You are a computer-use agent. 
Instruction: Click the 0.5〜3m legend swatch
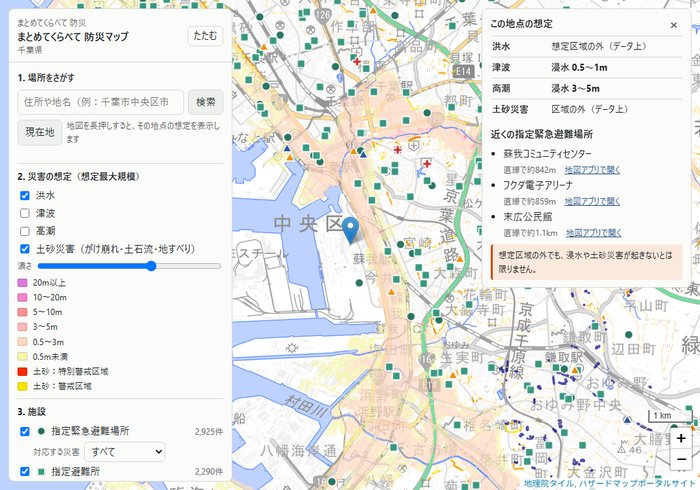[22, 342]
